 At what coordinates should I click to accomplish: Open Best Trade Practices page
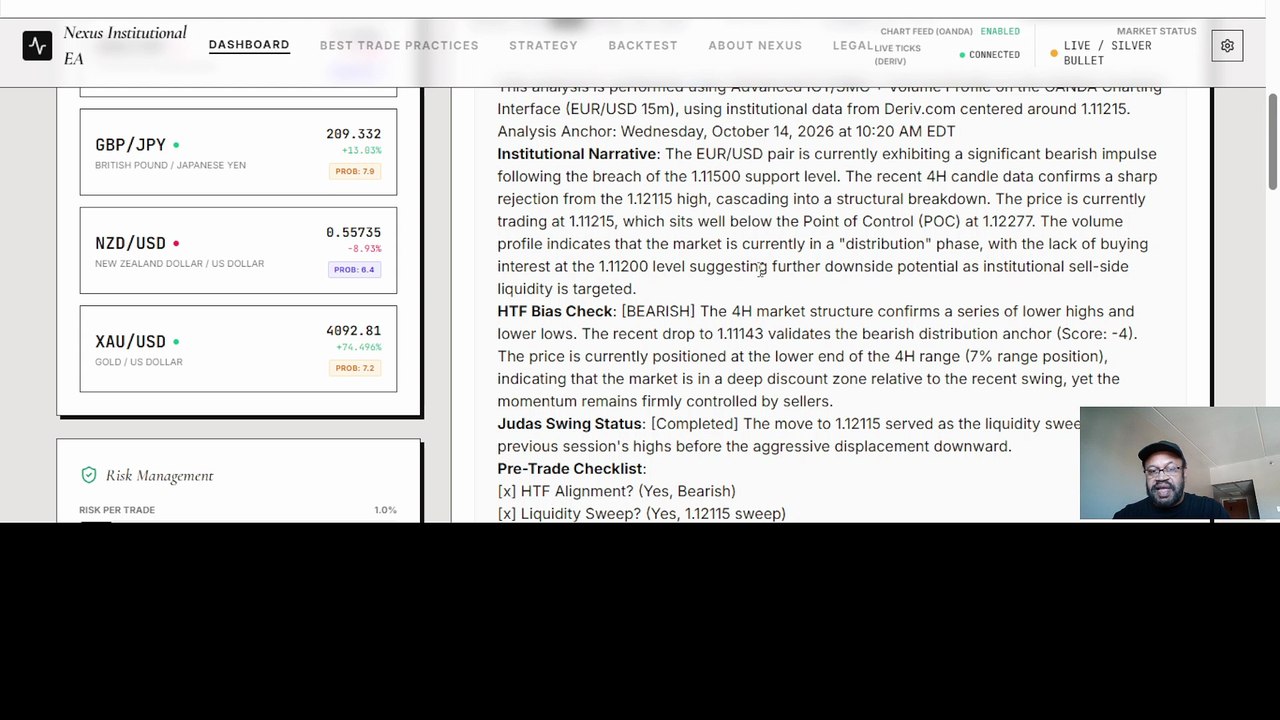(x=399, y=45)
